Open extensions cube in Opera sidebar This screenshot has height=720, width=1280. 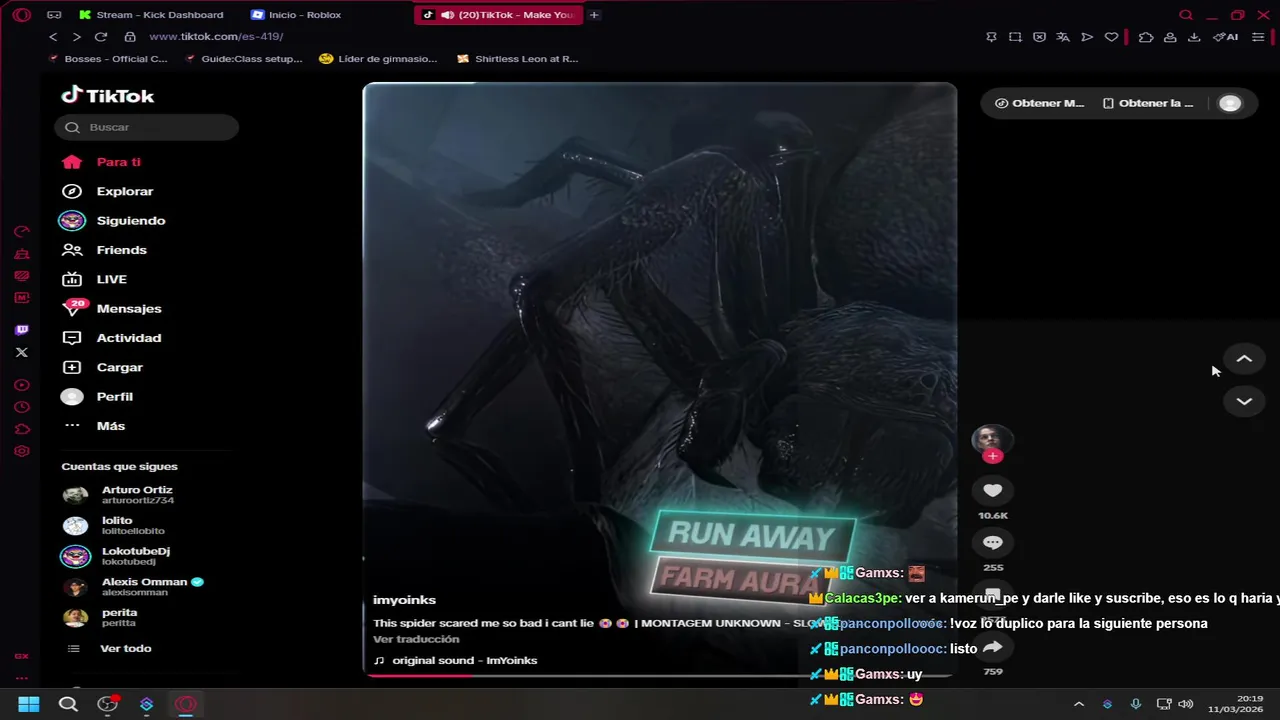[22, 429]
